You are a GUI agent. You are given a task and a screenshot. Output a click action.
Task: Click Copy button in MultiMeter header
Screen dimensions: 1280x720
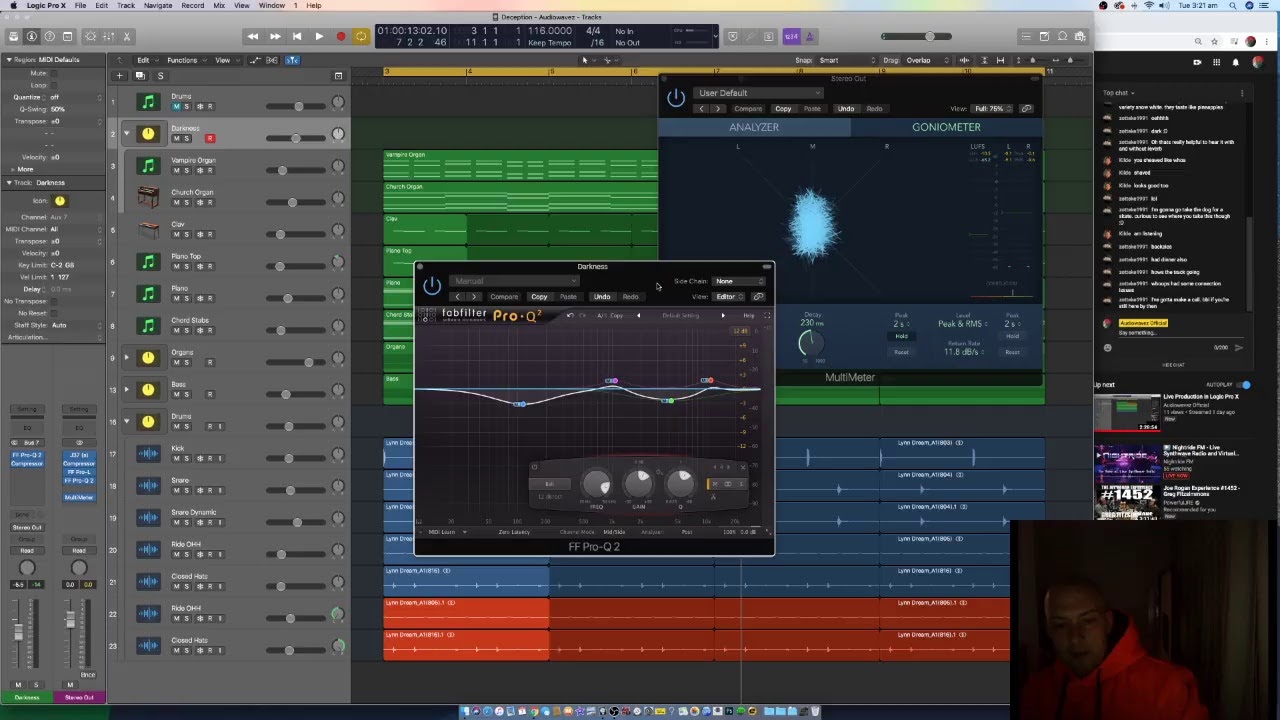point(783,108)
